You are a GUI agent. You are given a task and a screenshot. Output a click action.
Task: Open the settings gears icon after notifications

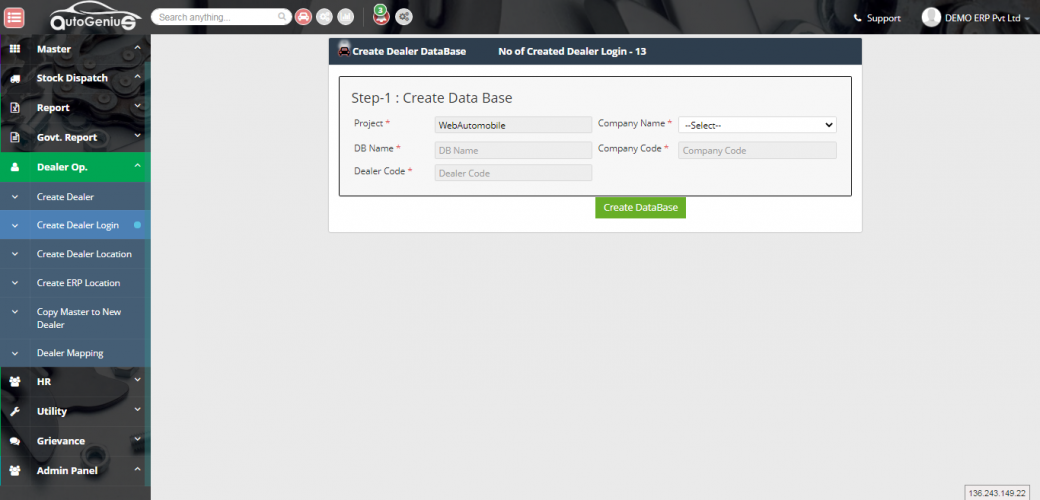[x=404, y=17]
